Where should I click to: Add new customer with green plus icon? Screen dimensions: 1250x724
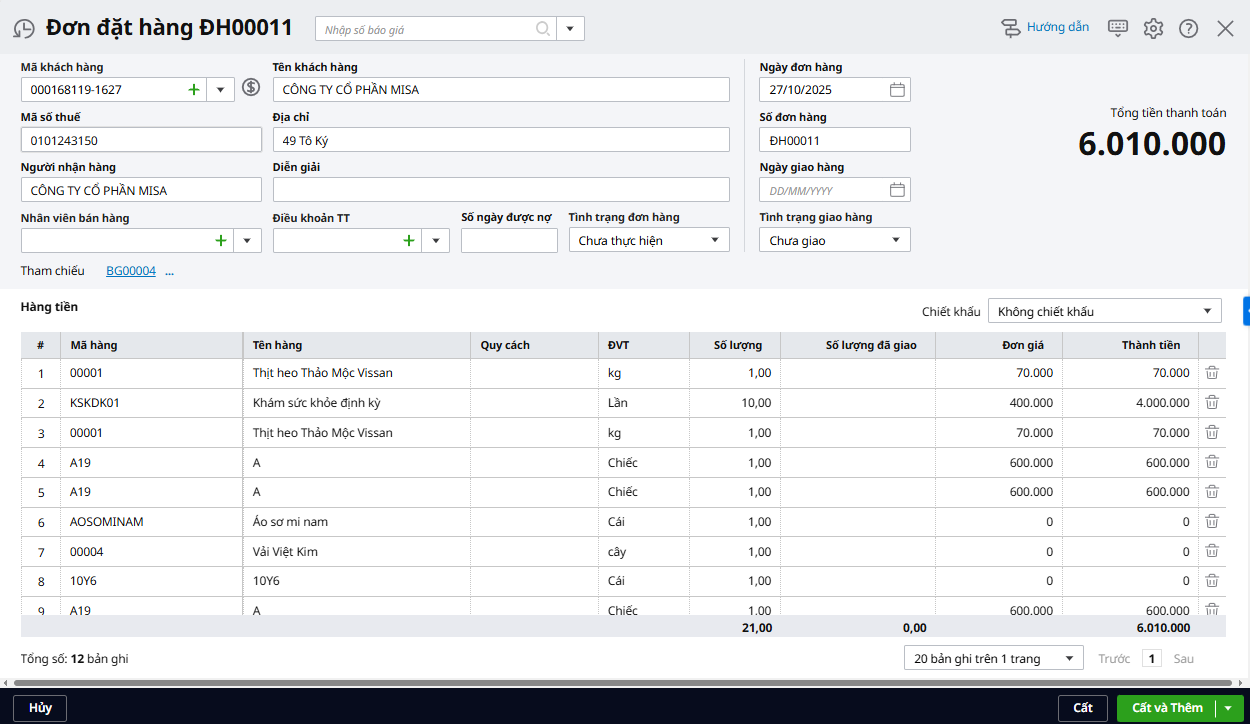point(194,90)
